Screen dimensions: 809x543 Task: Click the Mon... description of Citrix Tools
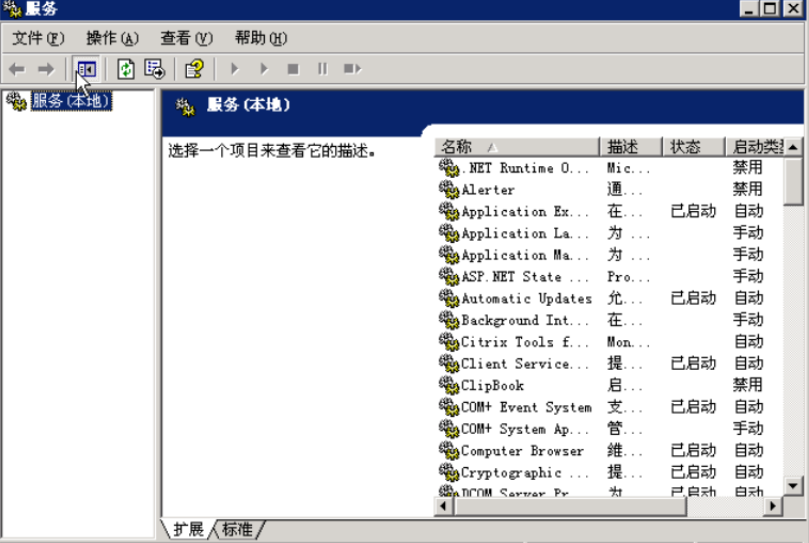(628, 342)
